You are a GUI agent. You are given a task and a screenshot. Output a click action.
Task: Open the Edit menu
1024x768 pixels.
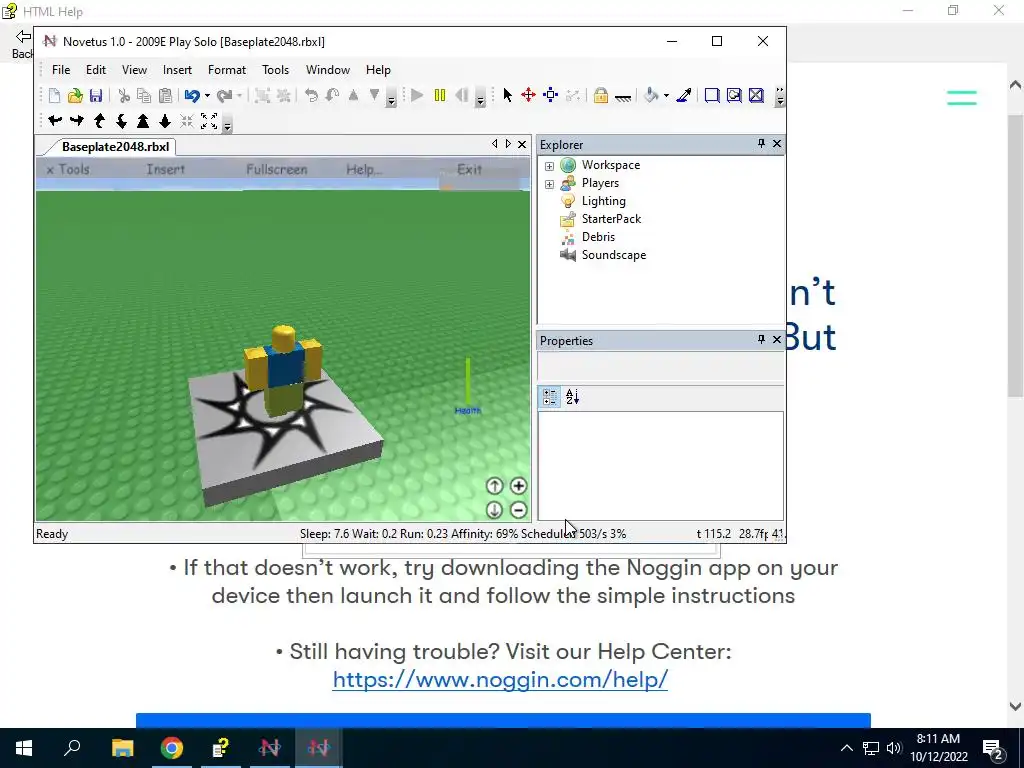tap(95, 70)
